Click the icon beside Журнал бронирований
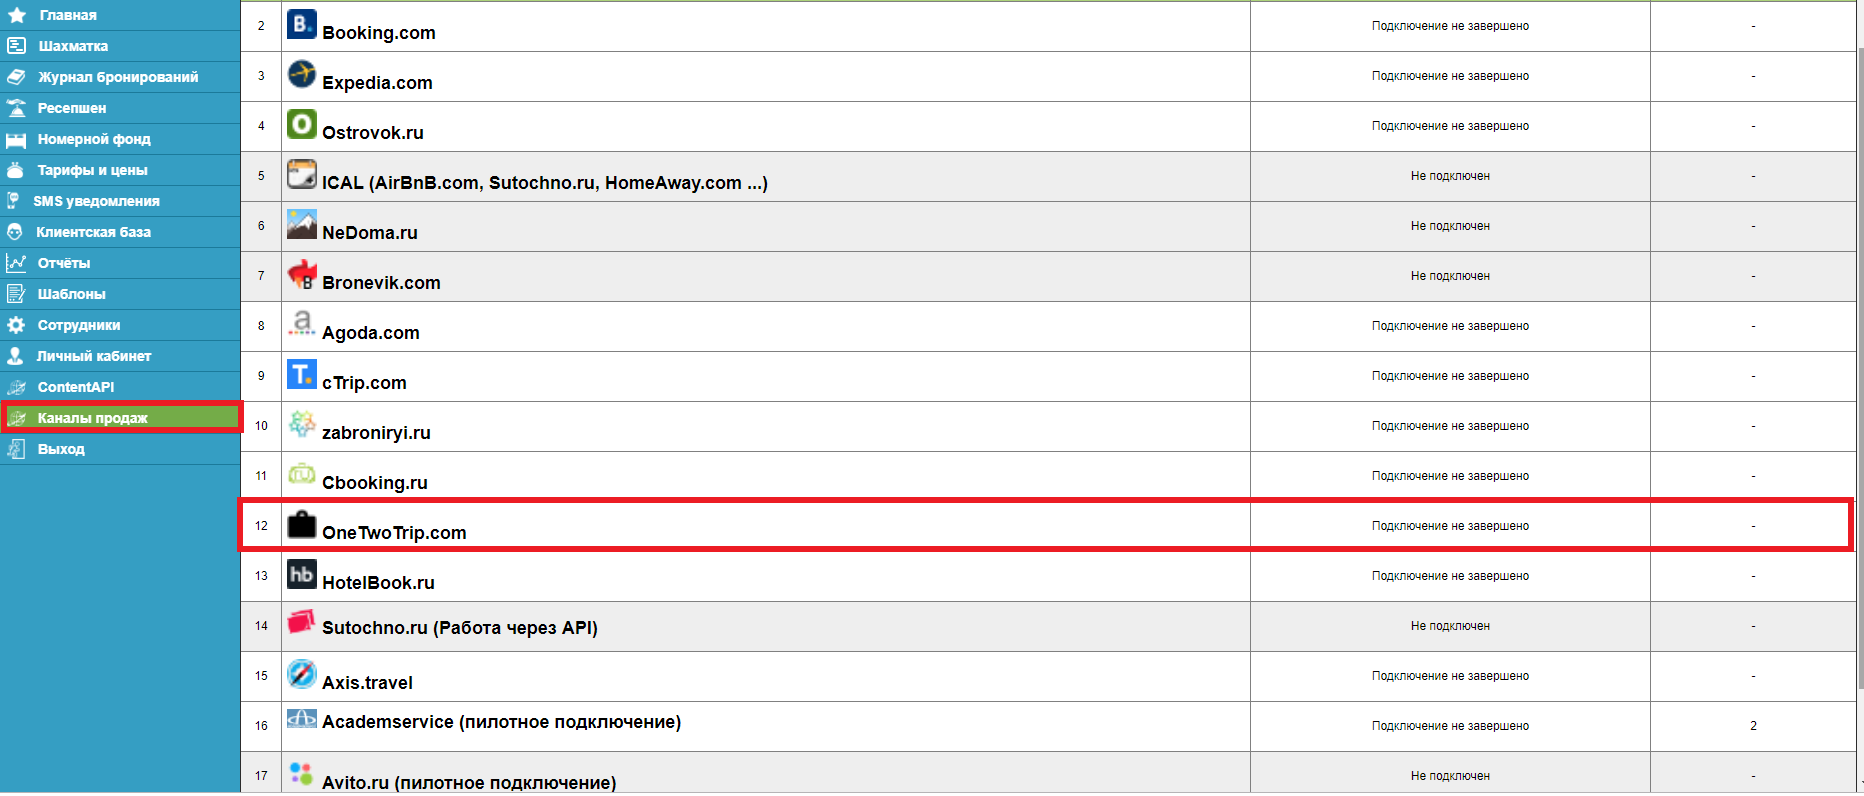Screen dimensions: 1864x796 coord(16,77)
